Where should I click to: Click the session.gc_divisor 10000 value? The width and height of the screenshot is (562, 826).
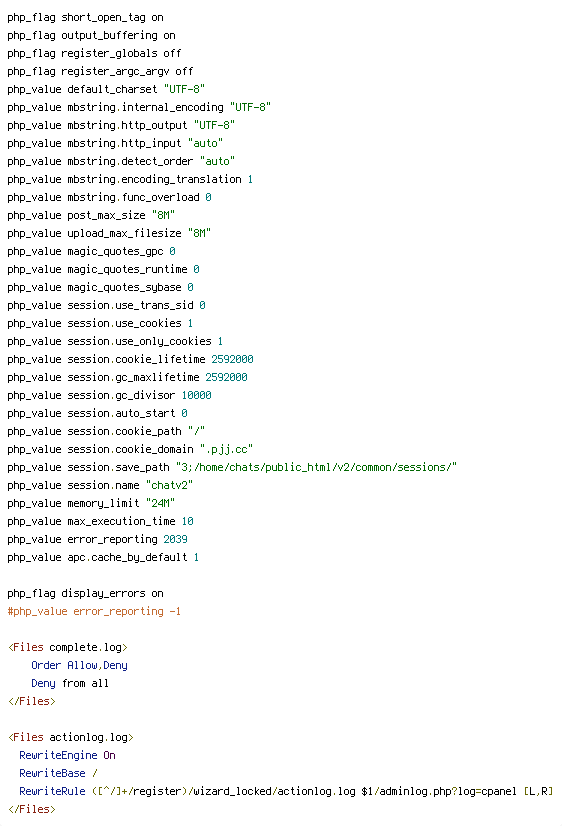[196, 395]
